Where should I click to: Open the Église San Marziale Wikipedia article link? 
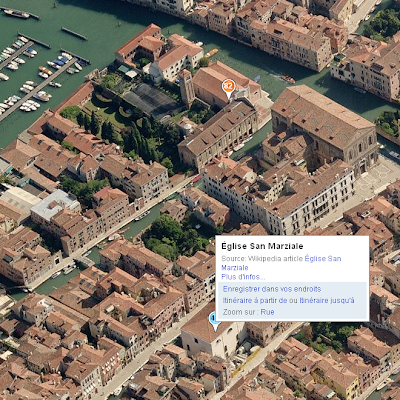(281, 263)
